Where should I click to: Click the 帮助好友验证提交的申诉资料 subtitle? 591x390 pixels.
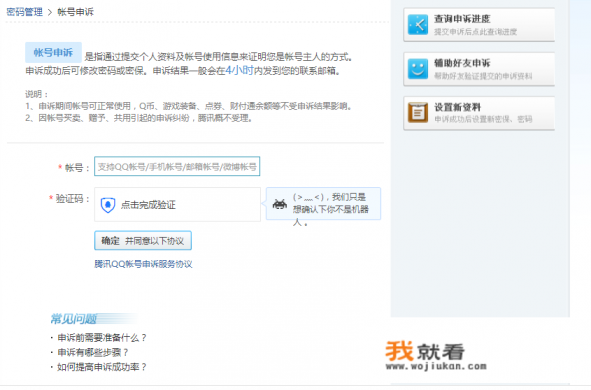coord(483,76)
